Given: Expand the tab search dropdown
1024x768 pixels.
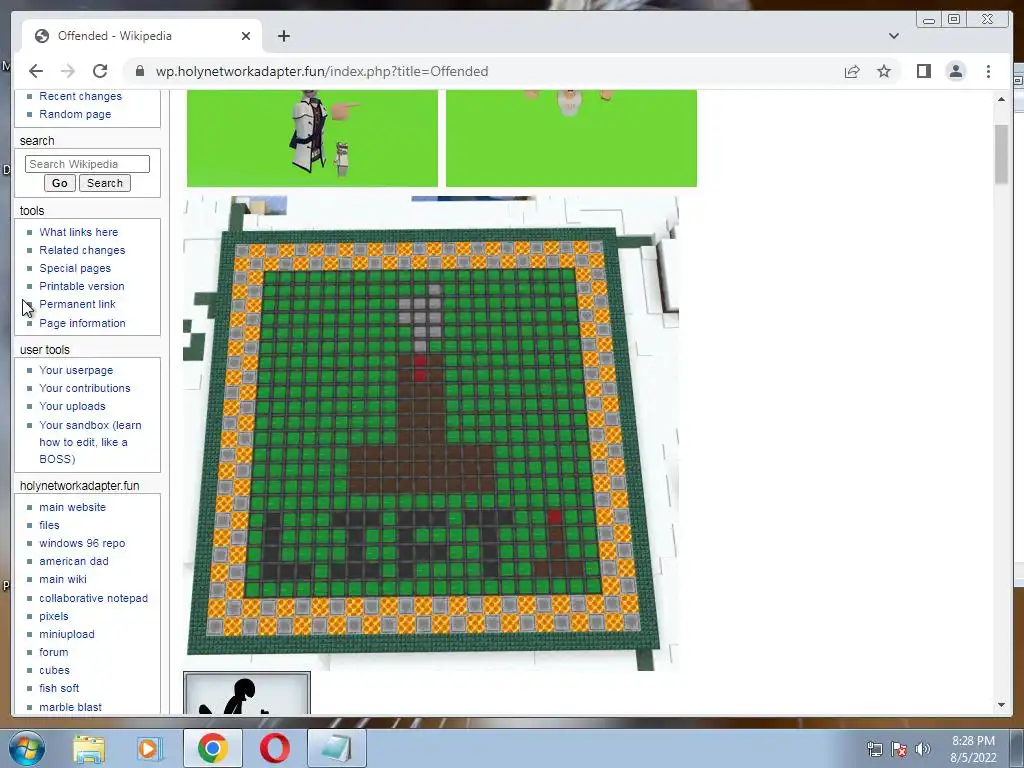Looking at the screenshot, I should click(x=893, y=36).
